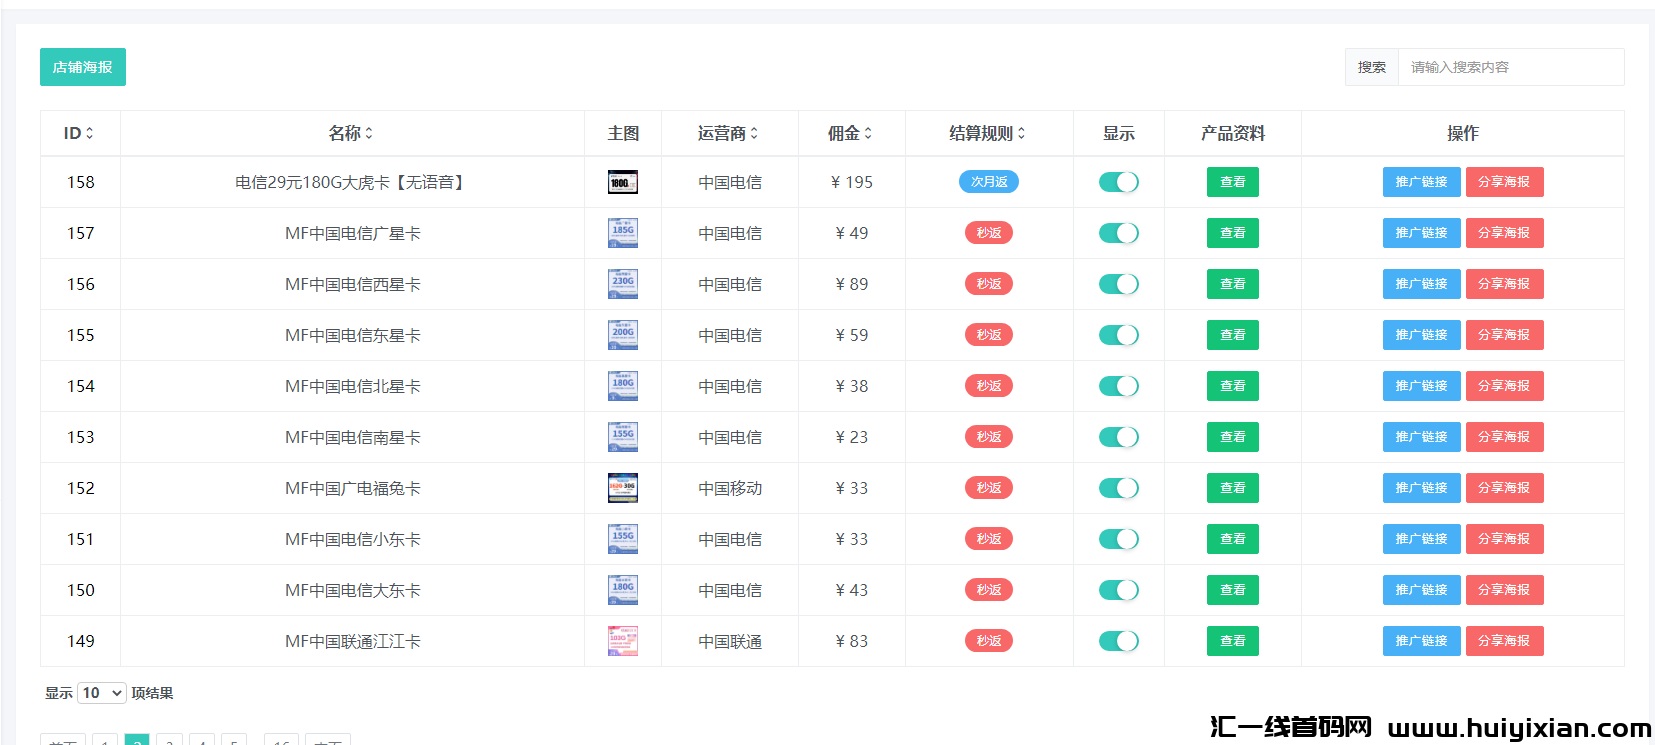Sort by 结算规则 column sort icon
Screen dimensions: 1655x745
[1021, 133]
